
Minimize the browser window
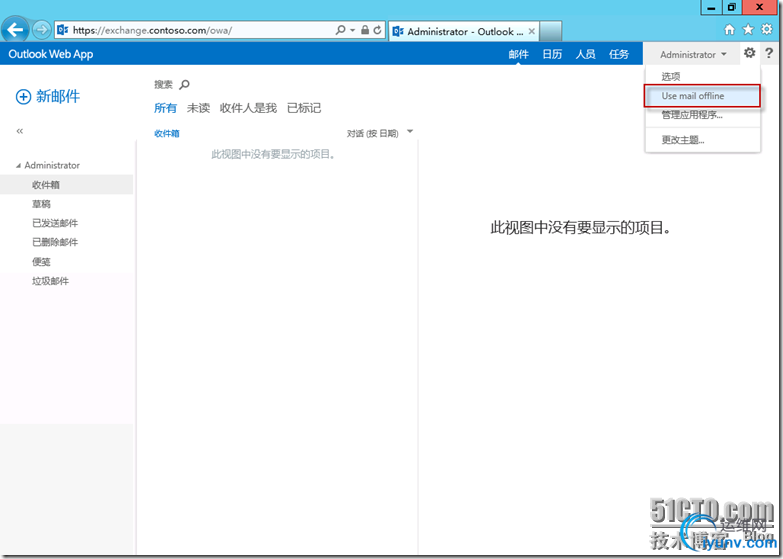tap(711, 7)
